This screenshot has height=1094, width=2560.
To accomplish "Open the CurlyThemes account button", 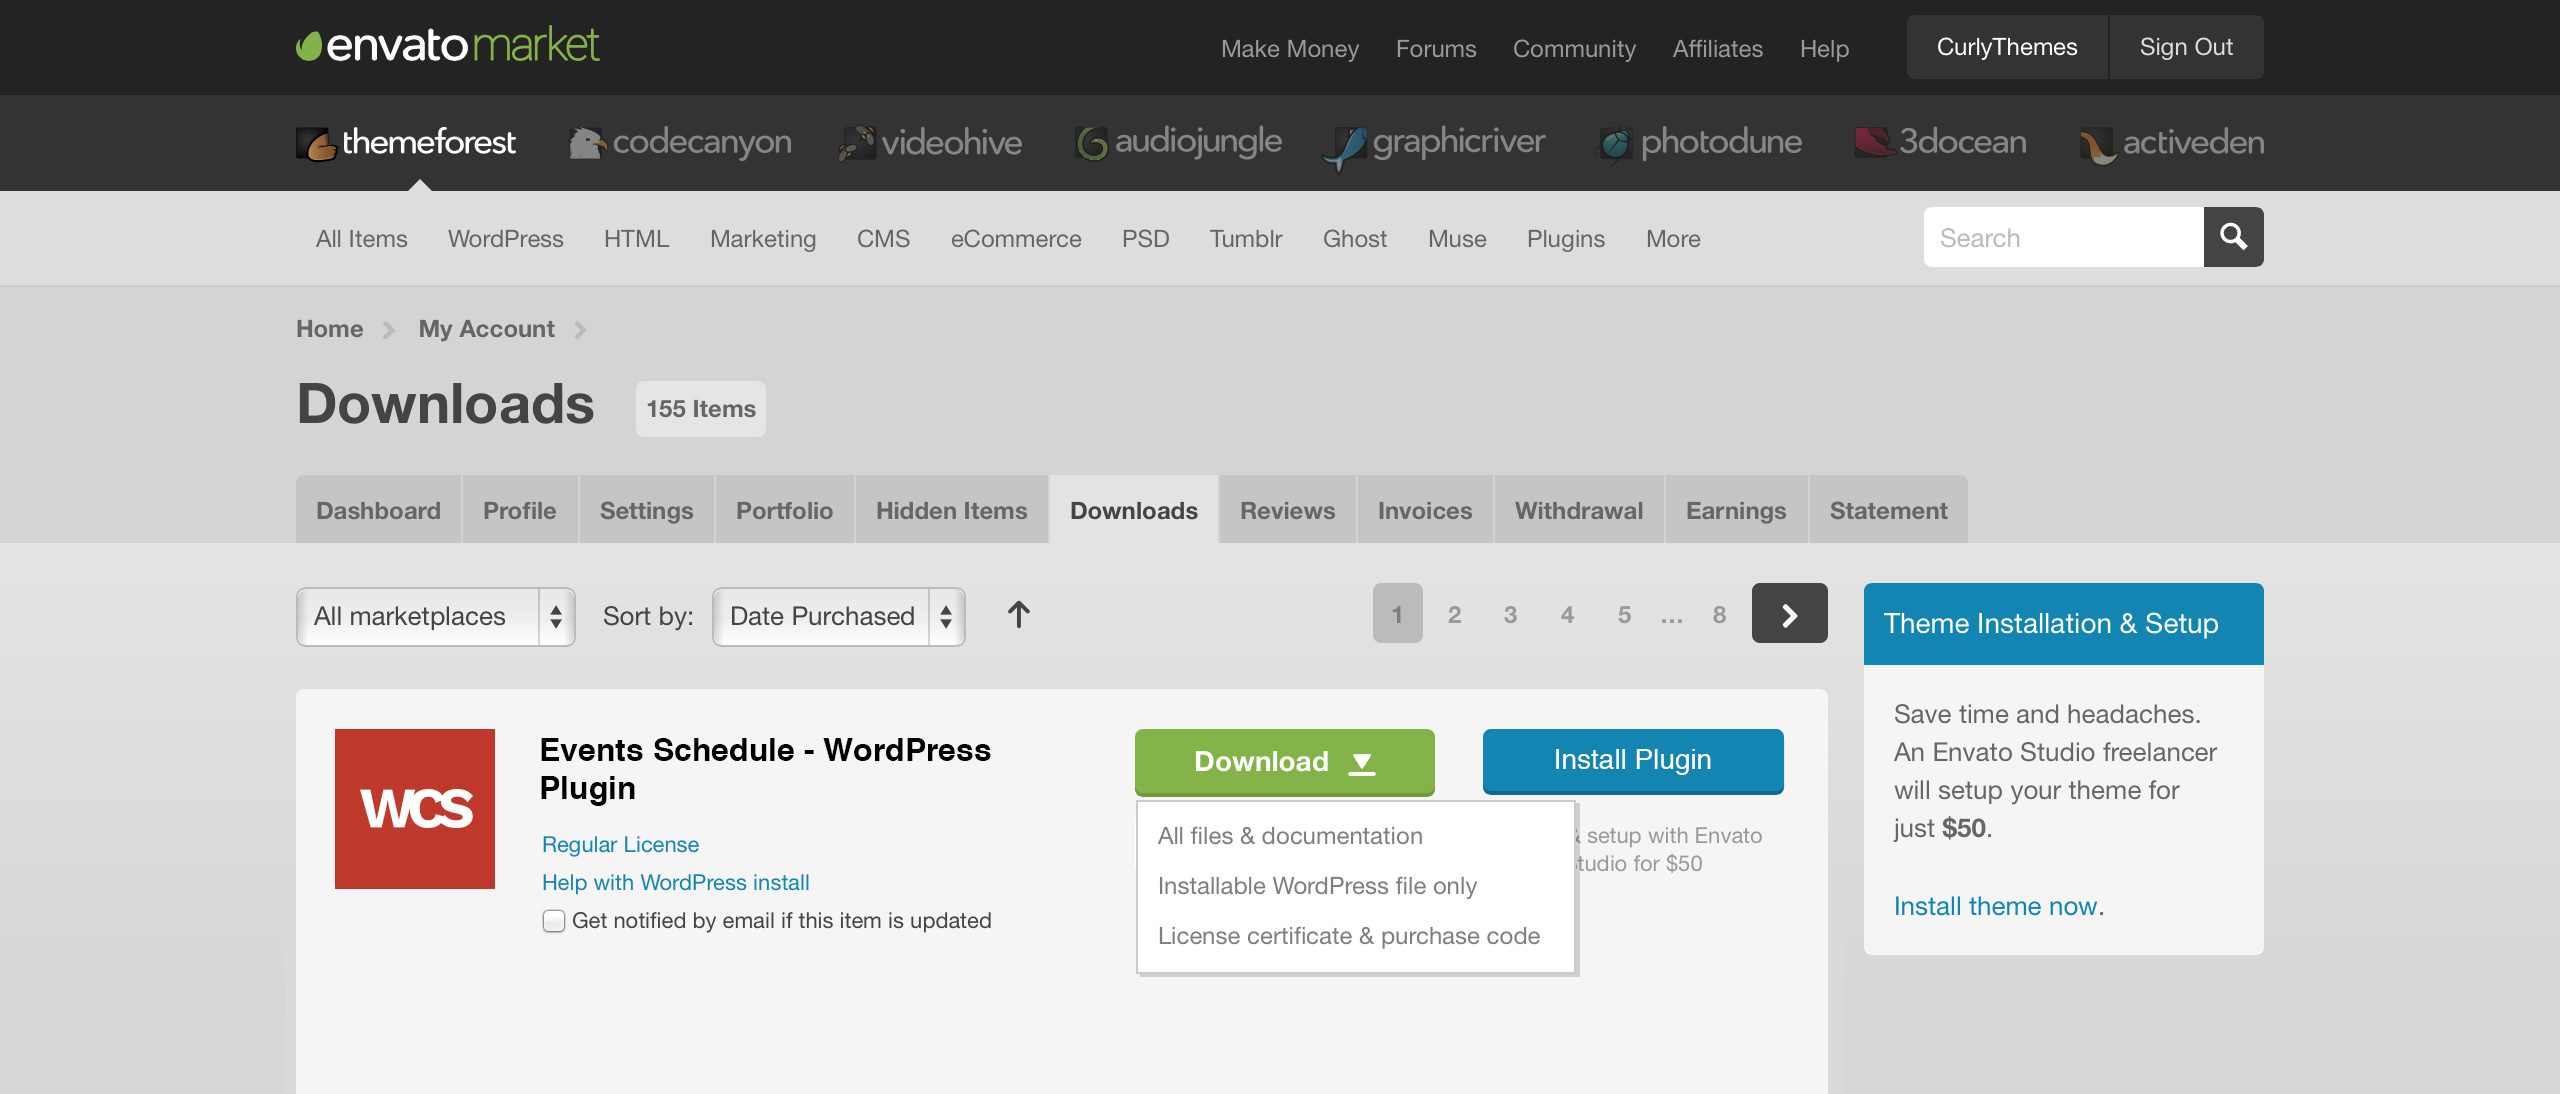I will point(2007,47).
